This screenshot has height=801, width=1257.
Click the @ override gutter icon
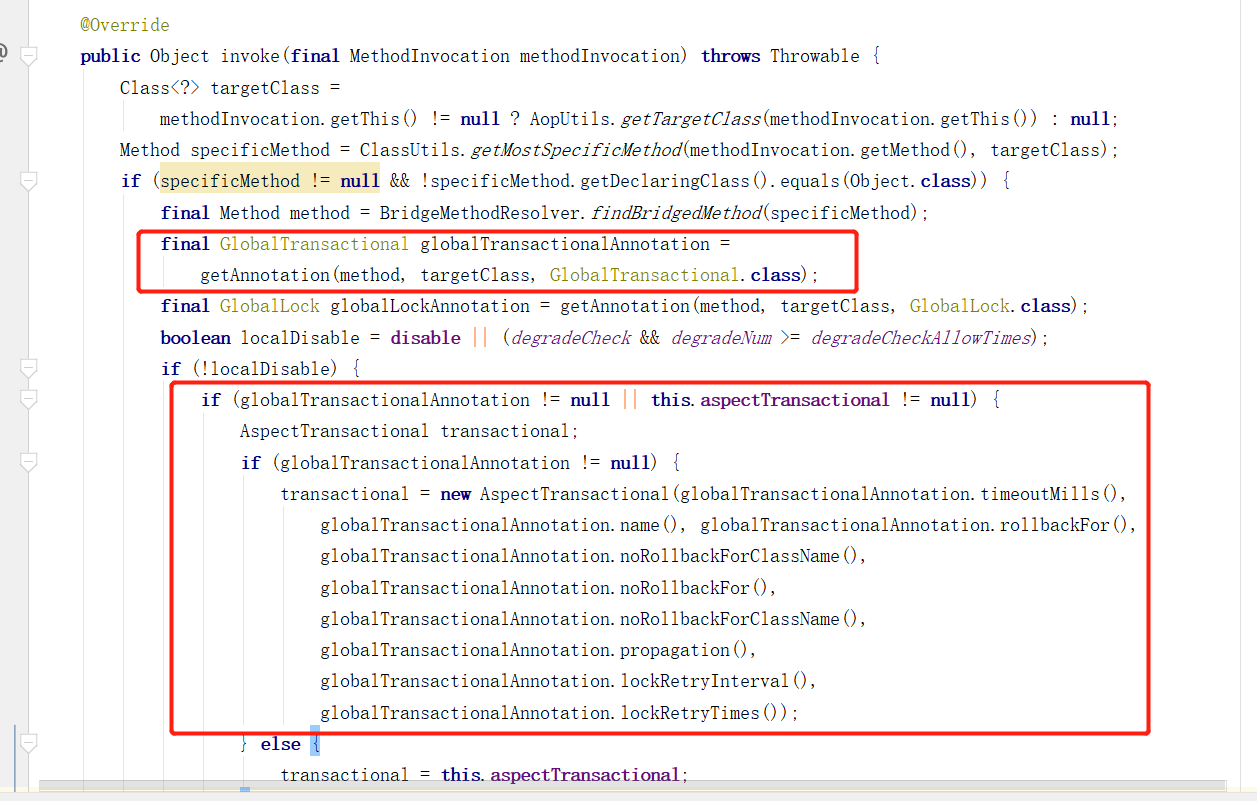click(3, 53)
